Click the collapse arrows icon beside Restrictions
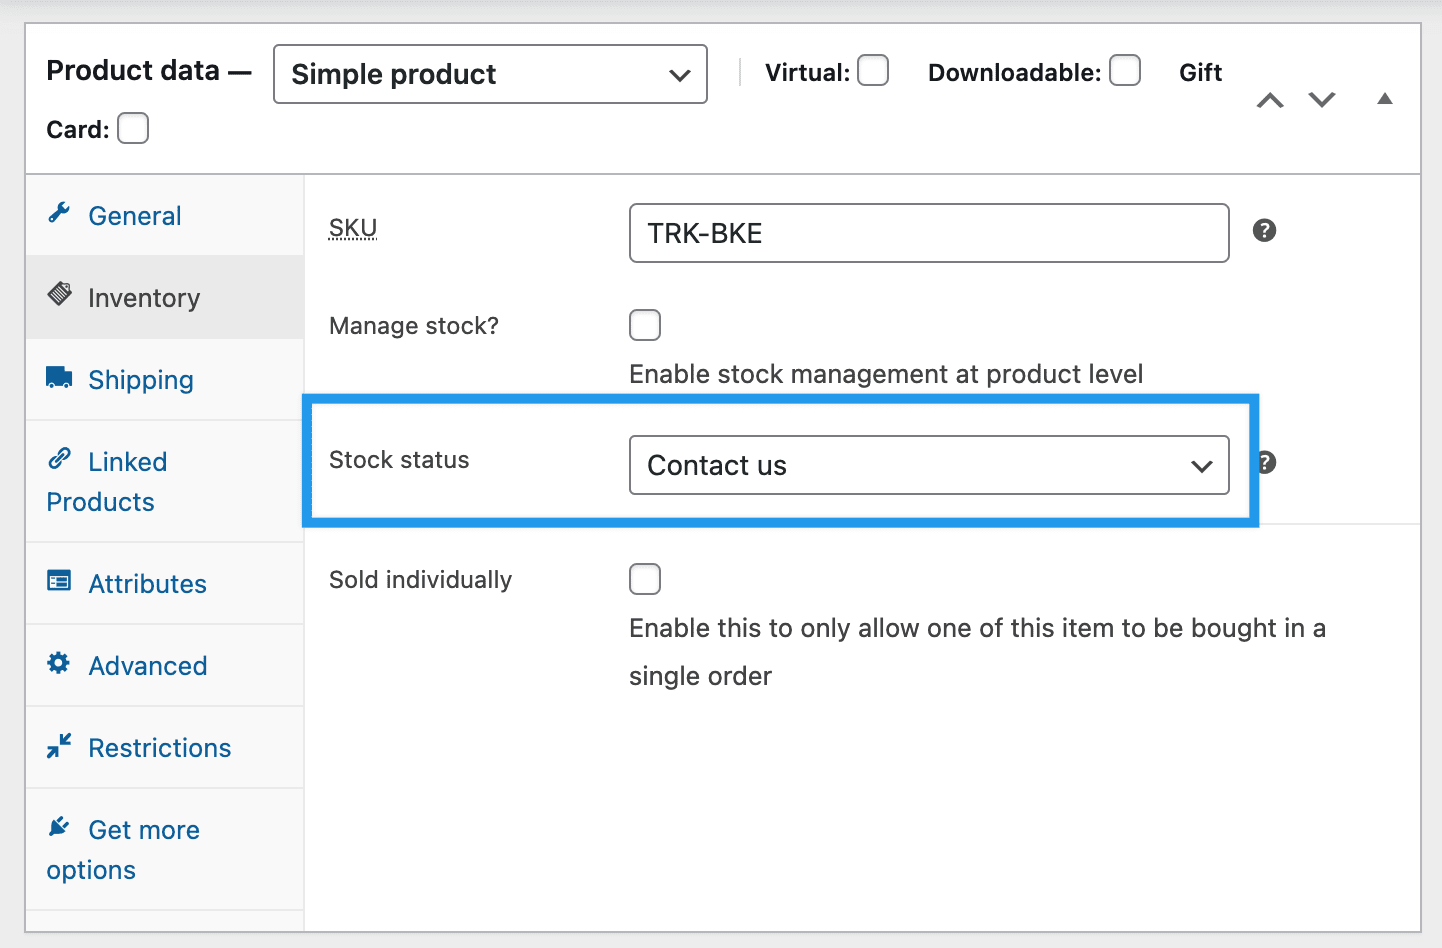 pos(59,745)
